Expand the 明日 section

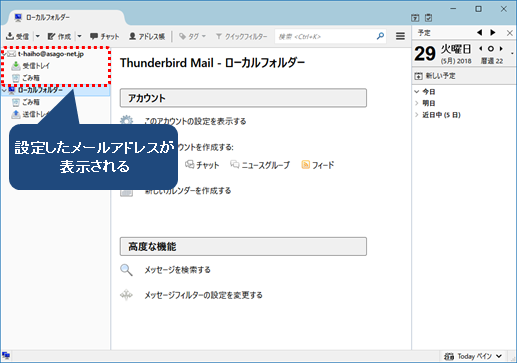click(x=417, y=103)
